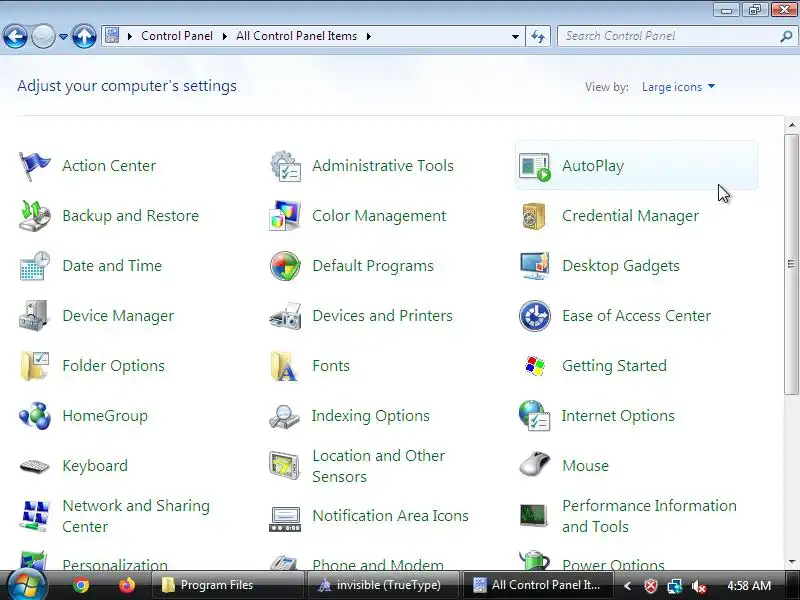
Task: Open the Action Center flag icon
Action: [34, 166]
